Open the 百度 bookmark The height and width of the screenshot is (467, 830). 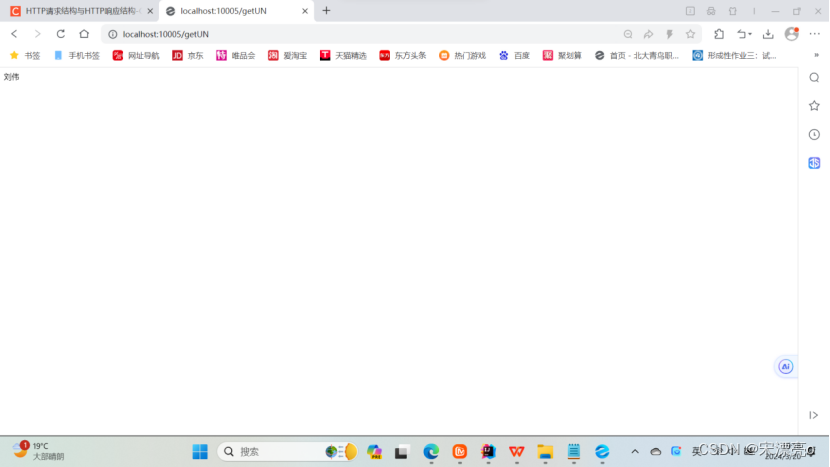(515, 55)
